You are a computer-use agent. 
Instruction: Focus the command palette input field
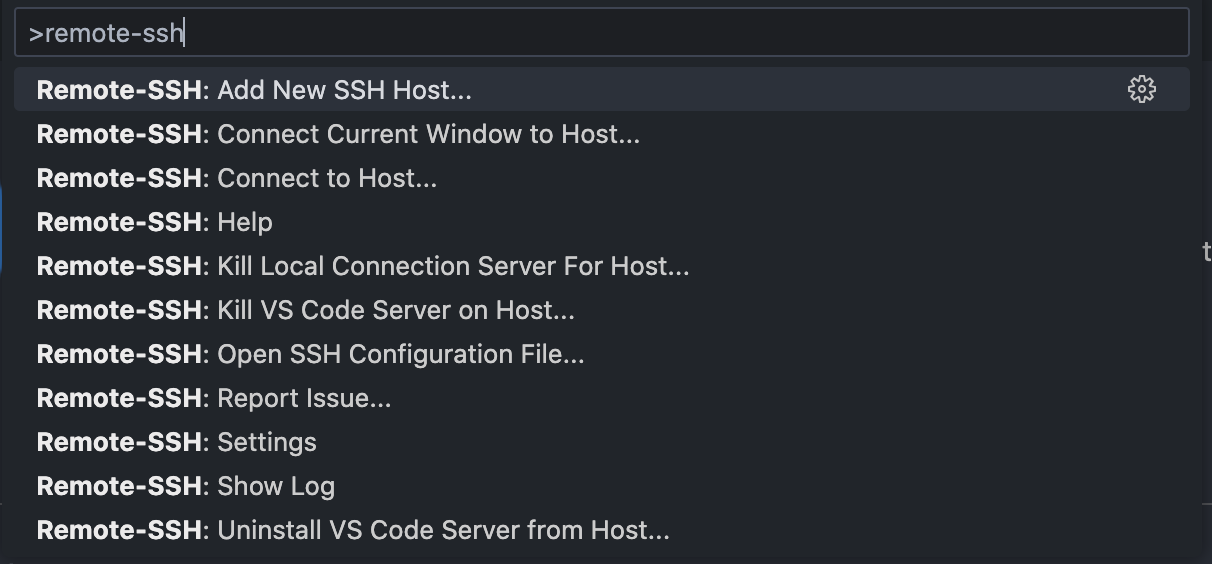601,33
